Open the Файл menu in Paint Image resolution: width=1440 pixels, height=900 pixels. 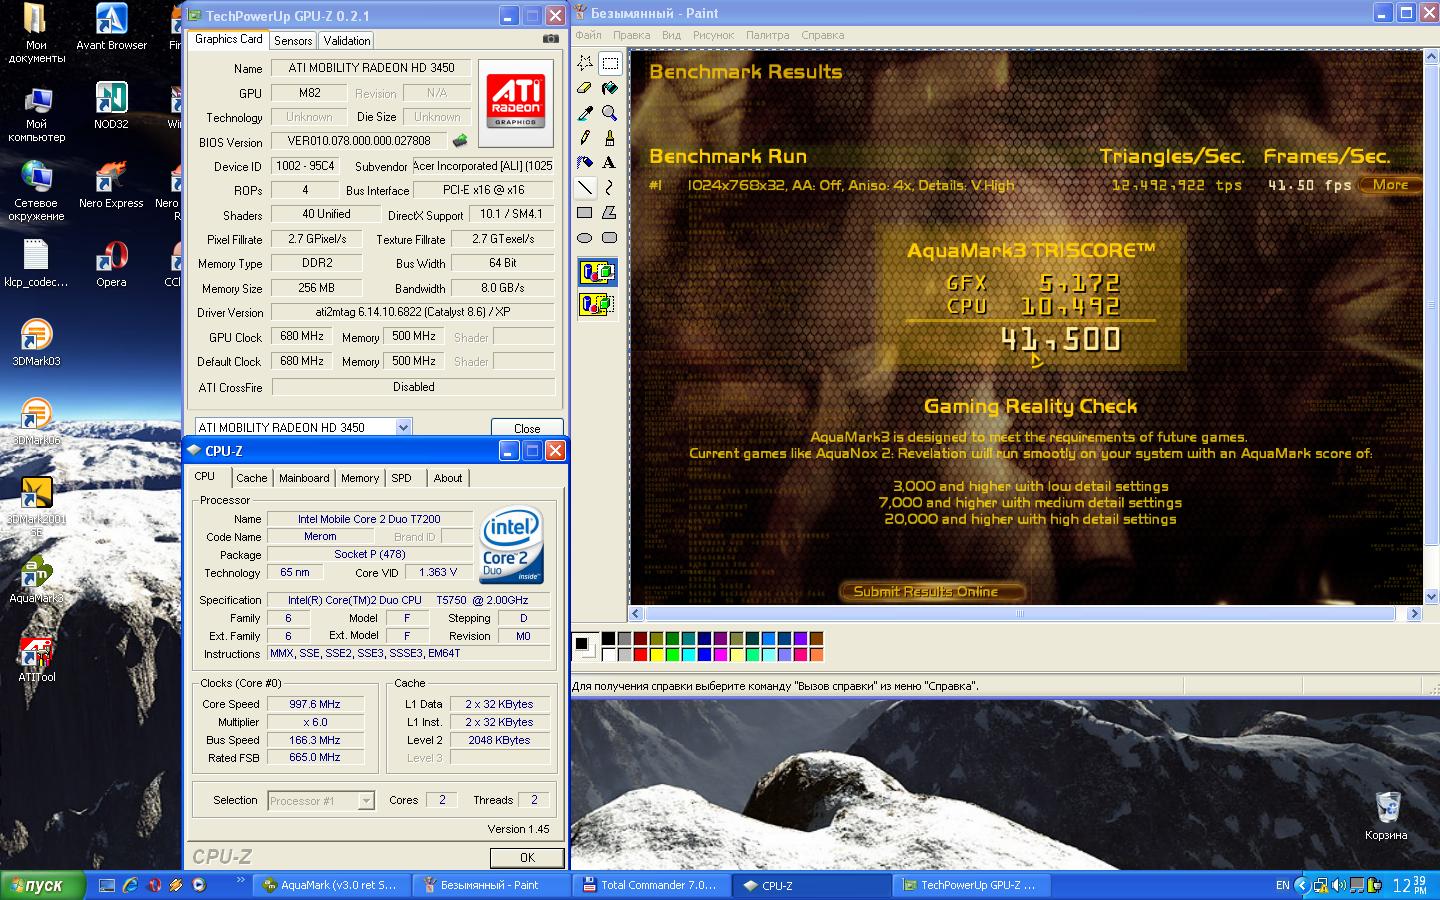(x=588, y=35)
